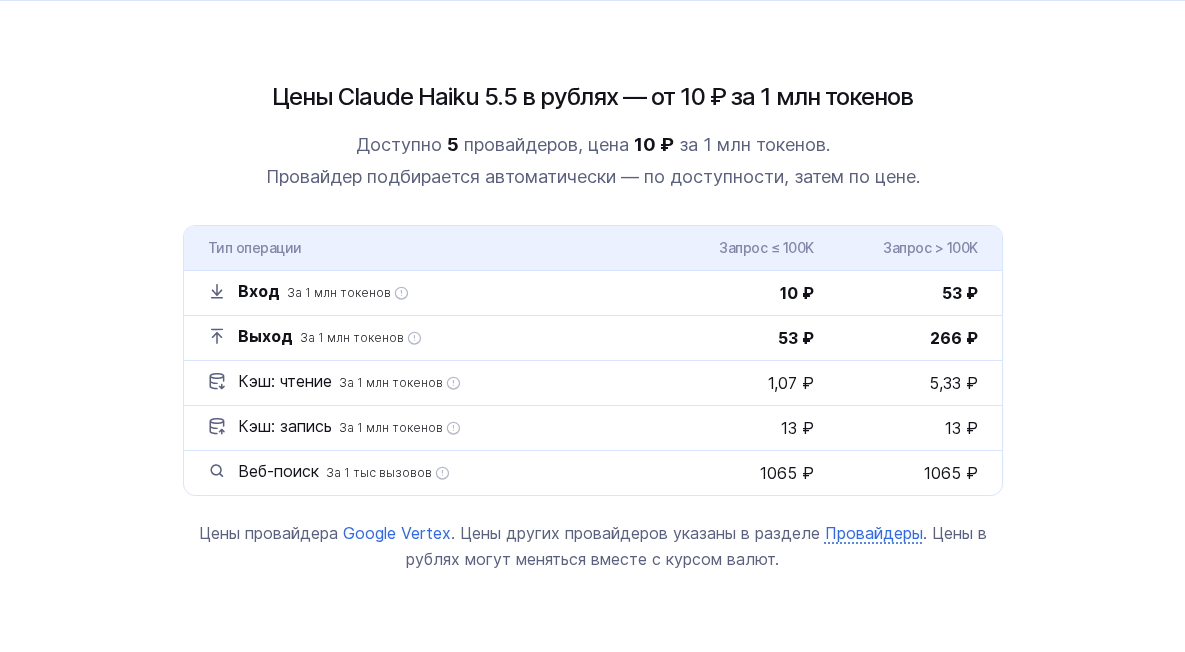The width and height of the screenshot is (1185, 652).
Task: Click the Провайдер подбирается автоматически line
Action: (593, 177)
